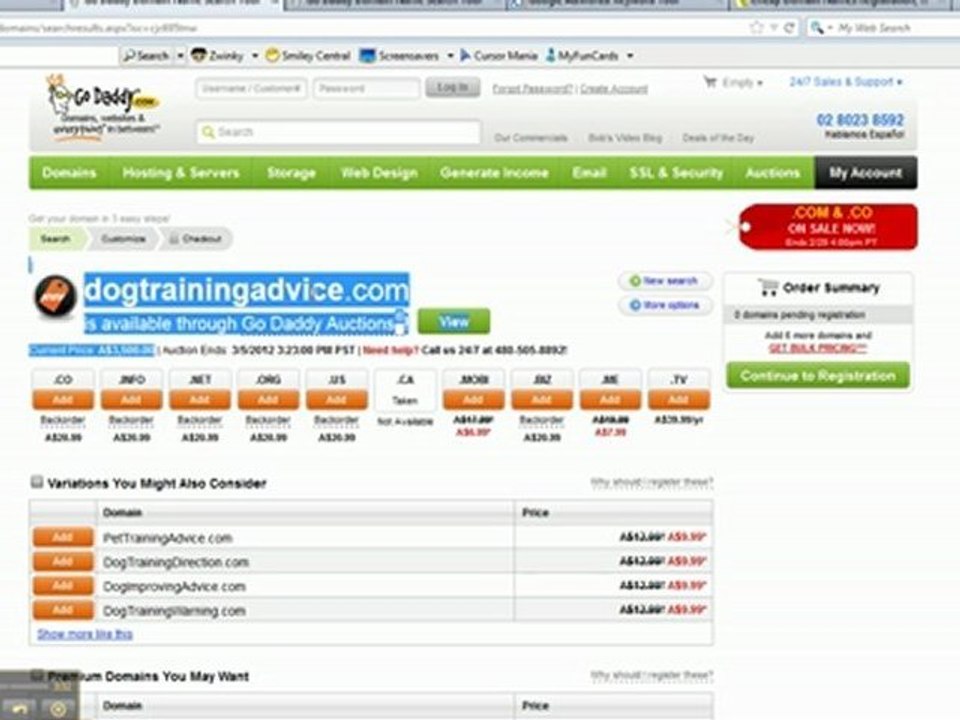The width and height of the screenshot is (960, 720).
Task: Click the auction tag icon beside domain
Action: click(55, 297)
